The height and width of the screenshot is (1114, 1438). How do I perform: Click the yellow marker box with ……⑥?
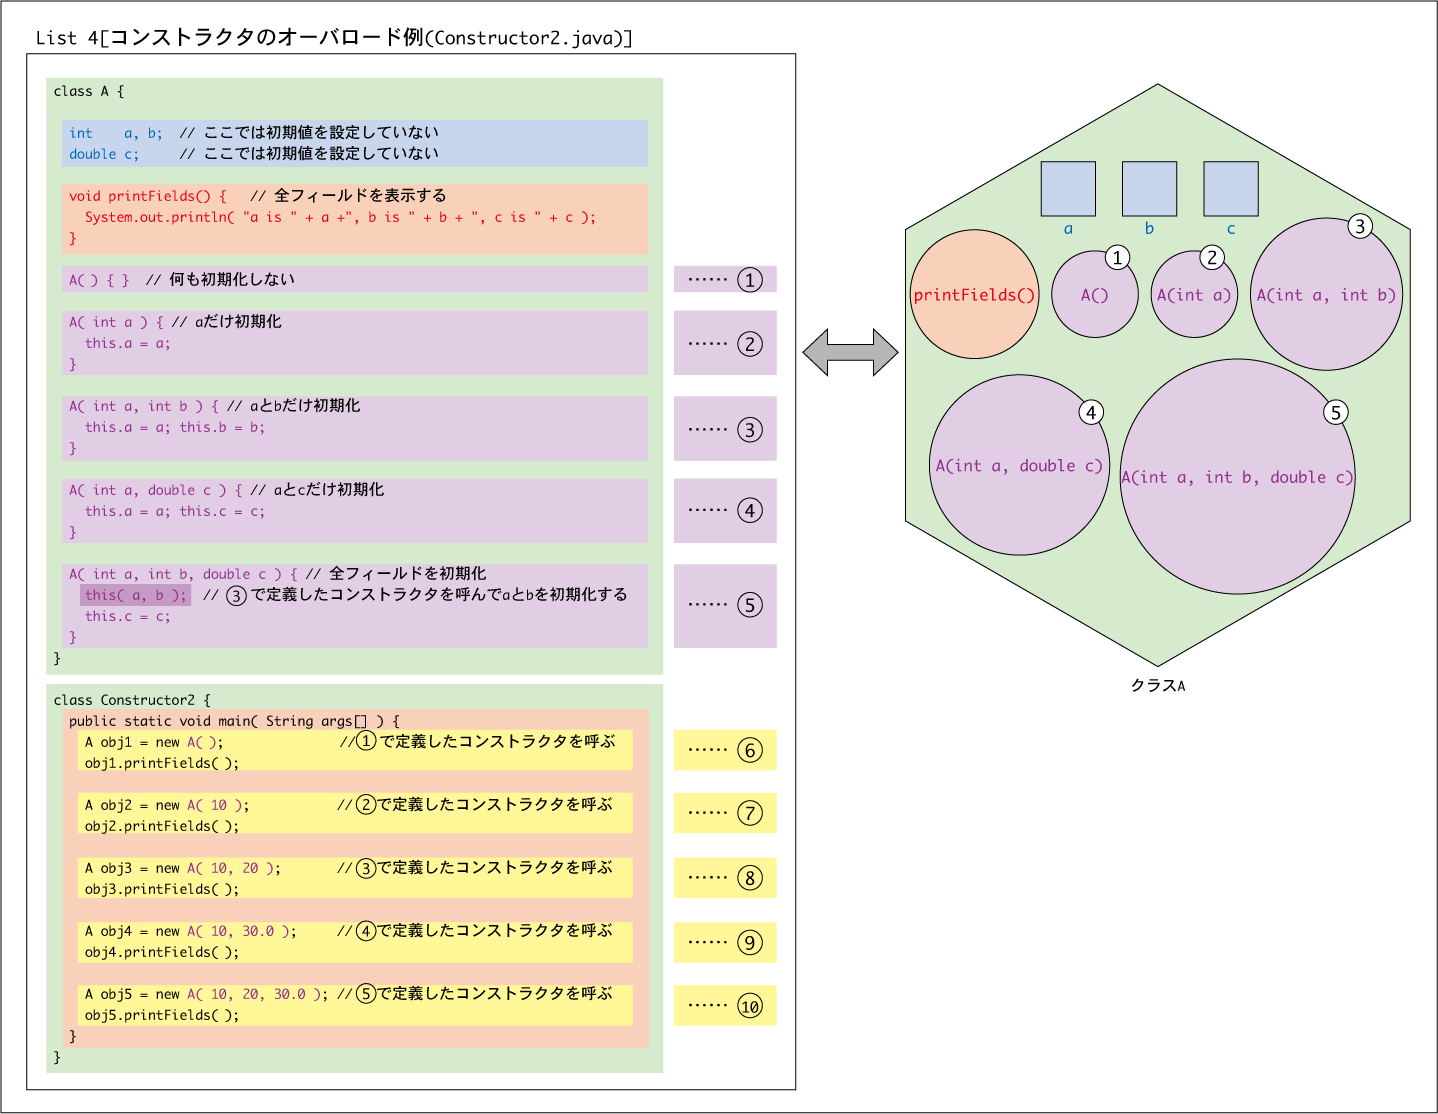(x=725, y=750)
